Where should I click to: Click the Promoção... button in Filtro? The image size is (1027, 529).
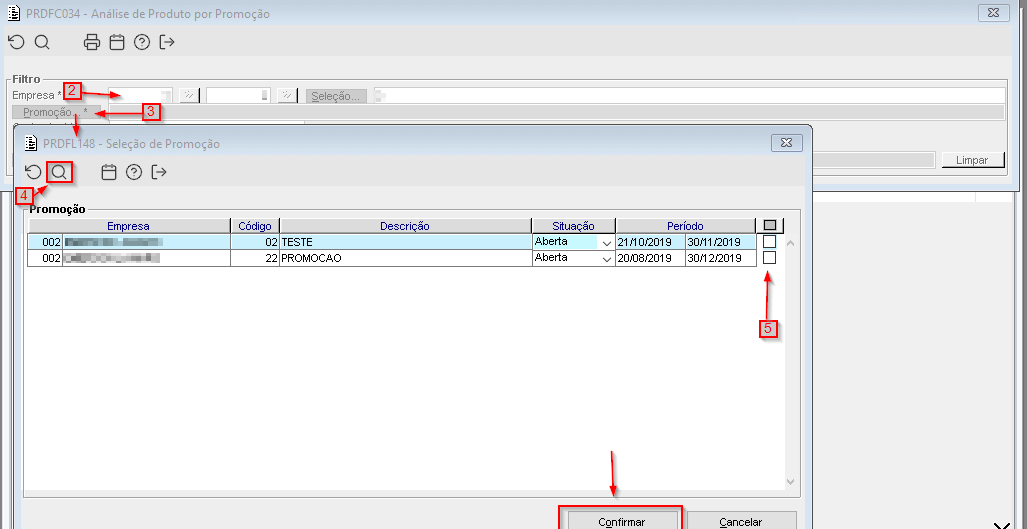click(56, 113)
